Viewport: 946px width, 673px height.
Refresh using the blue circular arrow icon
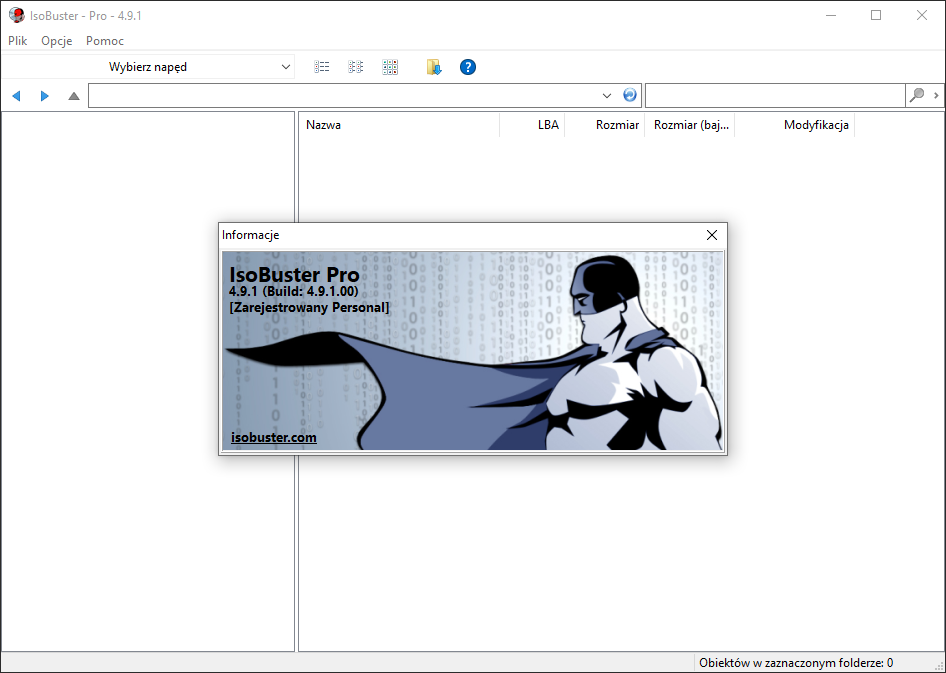(630, 95)
